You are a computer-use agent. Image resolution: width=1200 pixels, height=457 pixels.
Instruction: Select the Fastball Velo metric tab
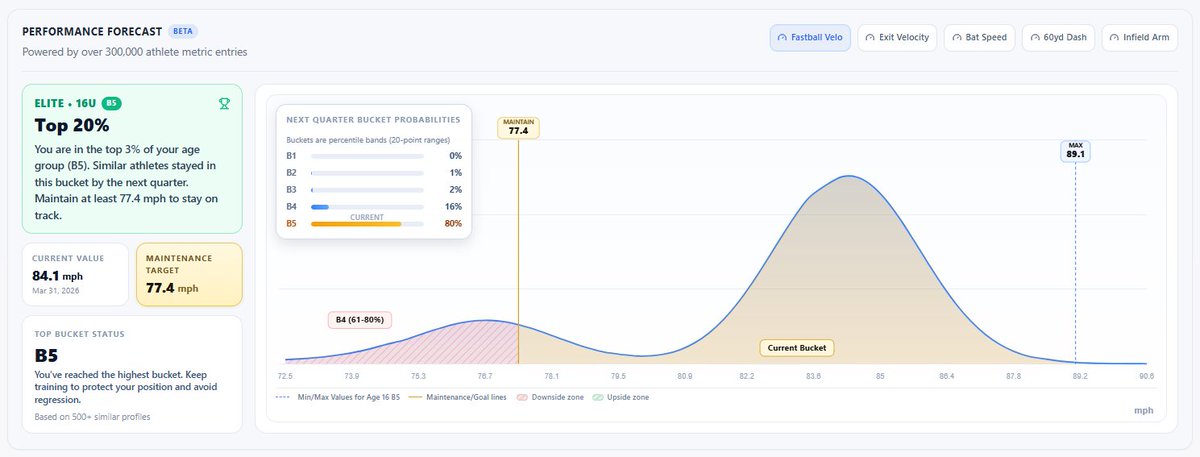click(x=809, y=38)
